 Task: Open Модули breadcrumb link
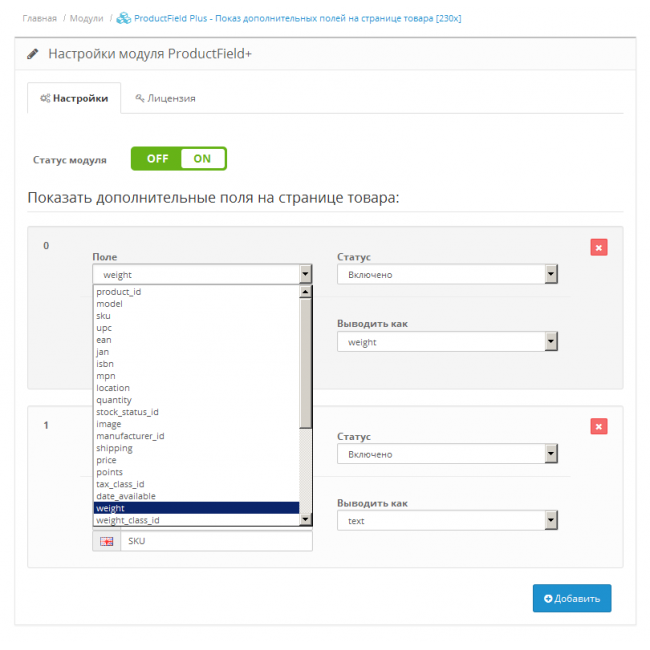[x=86, y=18]
